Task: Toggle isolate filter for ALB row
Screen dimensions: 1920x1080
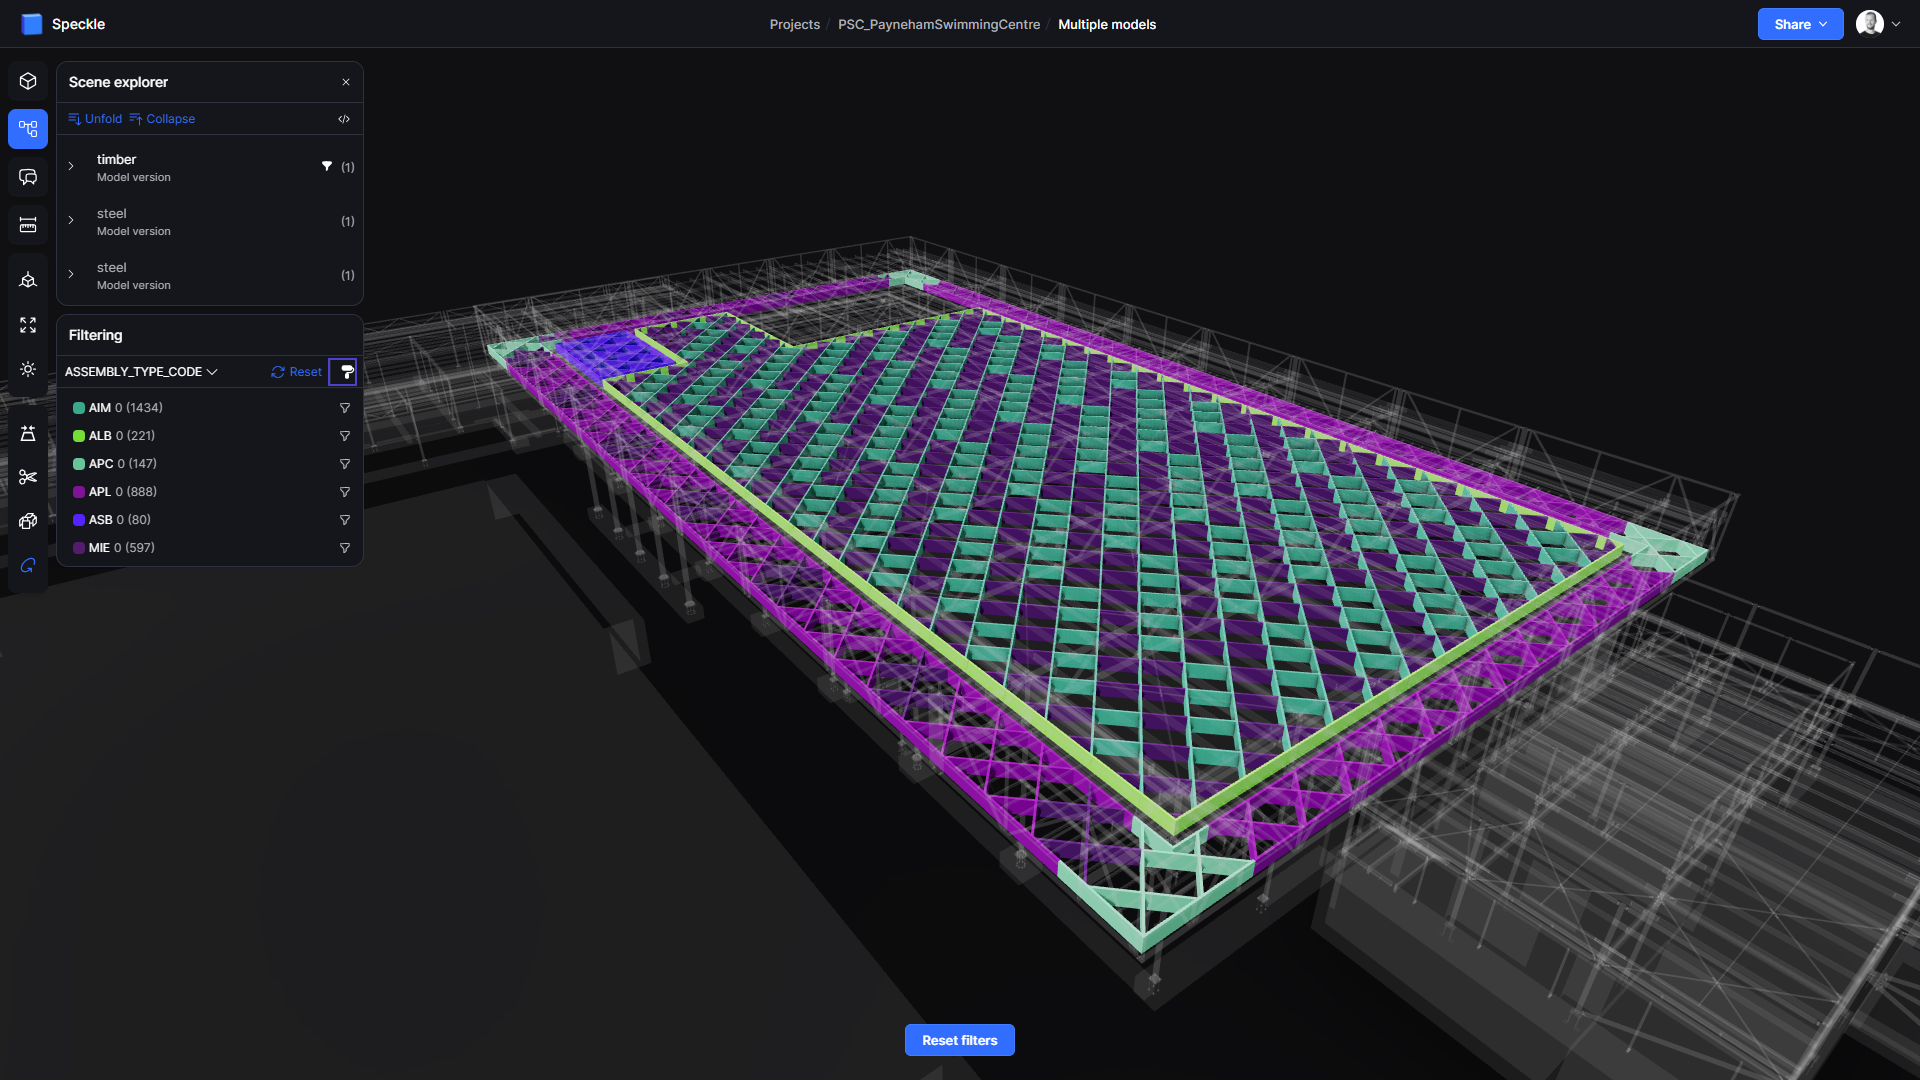Action: [345, 436]
